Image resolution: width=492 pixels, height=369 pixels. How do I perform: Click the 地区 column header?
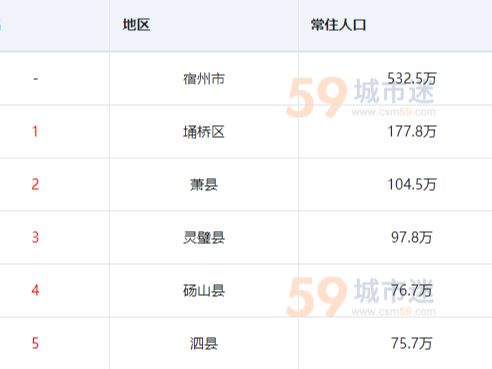[x=136, y=25]
